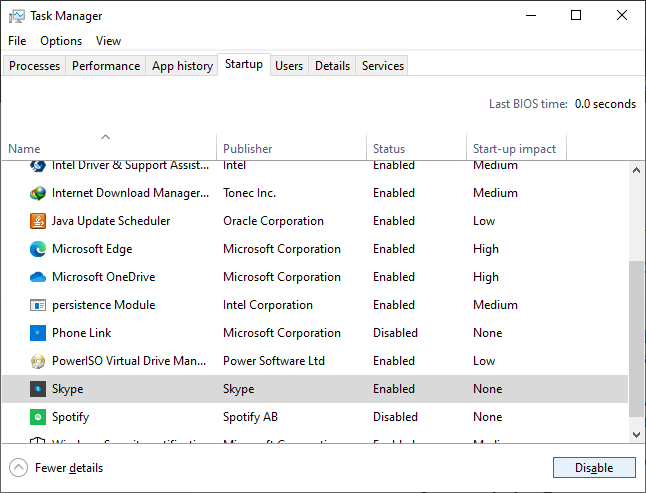Click OneDrive's High impact cell
Screen dimensions: 646x493
tap(486, 277)
